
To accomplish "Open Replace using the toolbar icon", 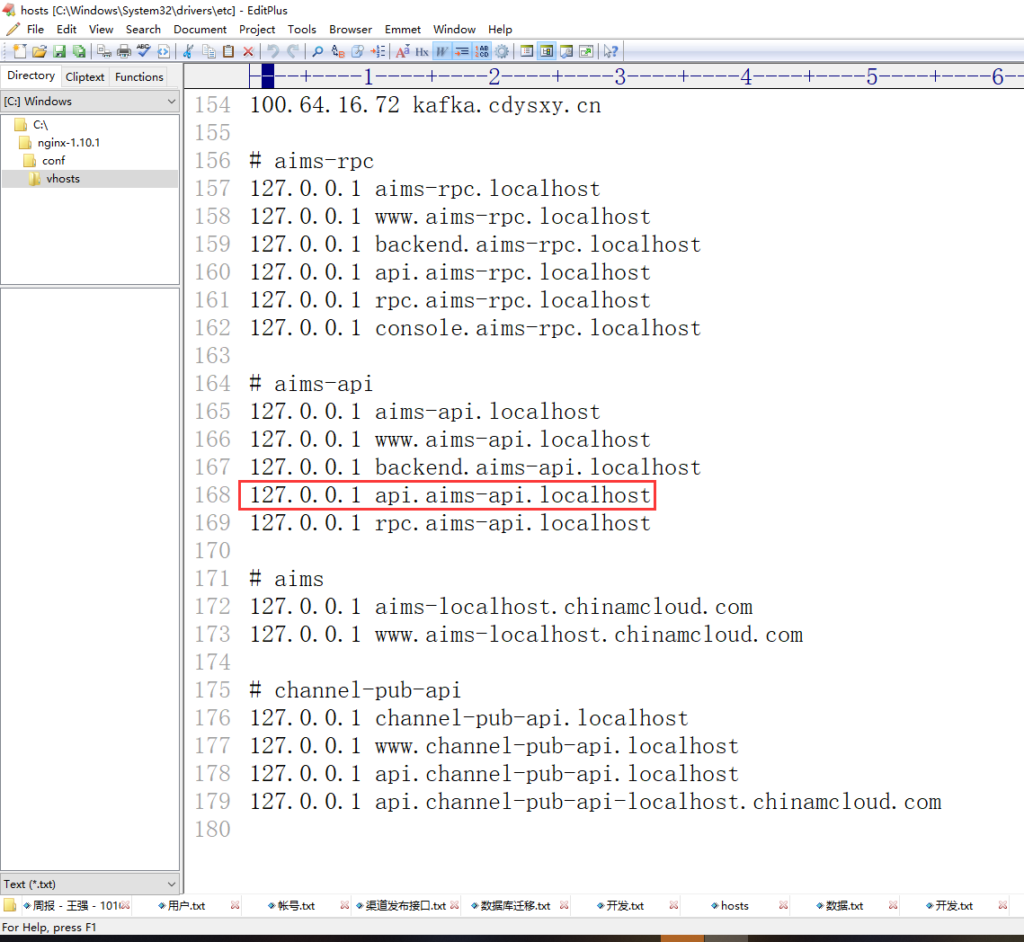I will coord(336,51).
